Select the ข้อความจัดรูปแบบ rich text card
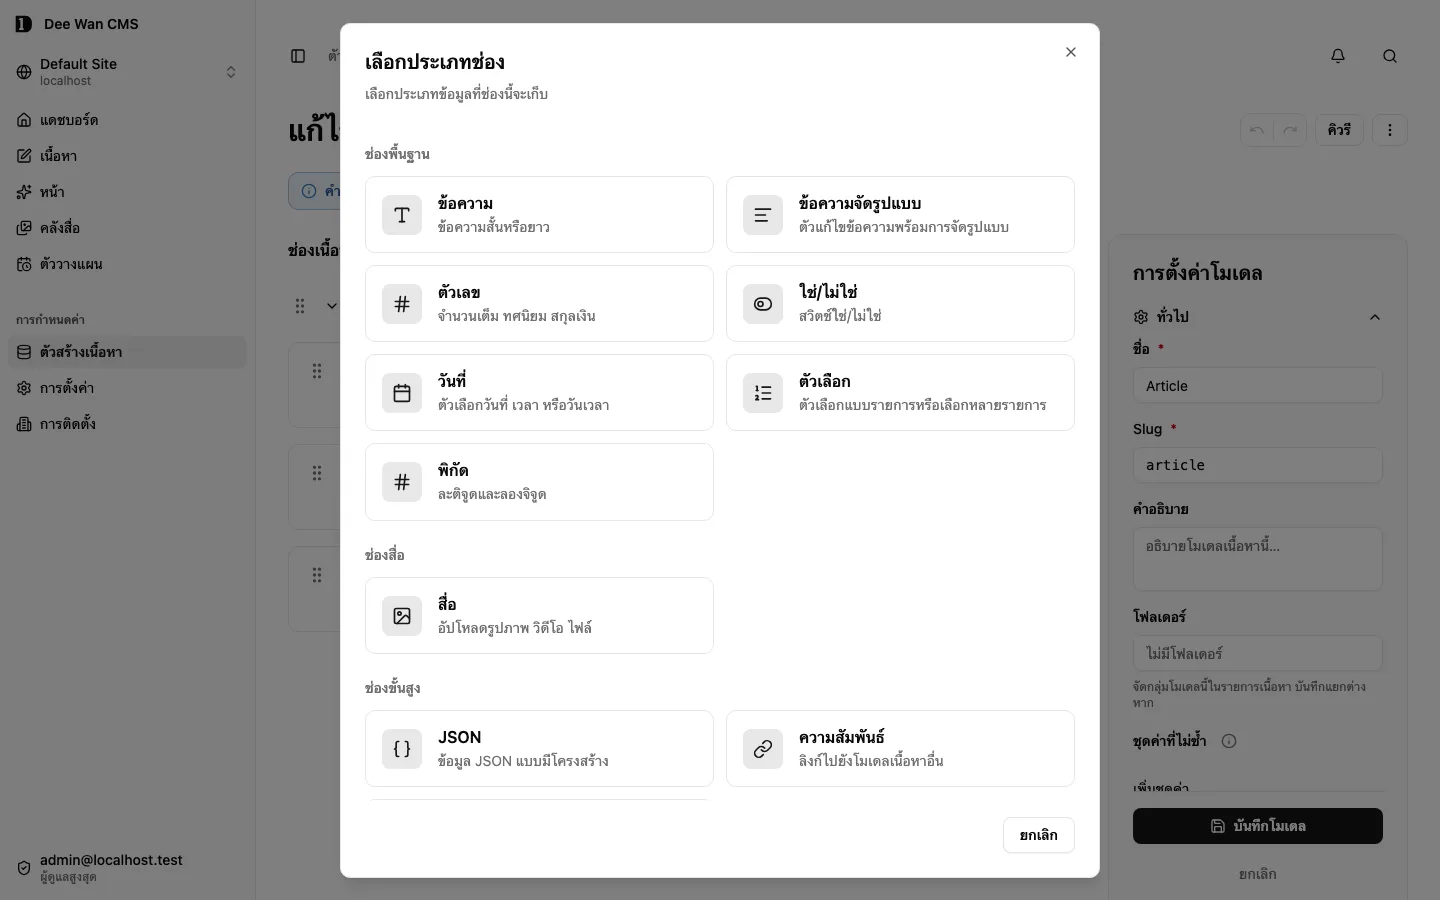Viewport: 1440px width, 900px height. (900, 215)
